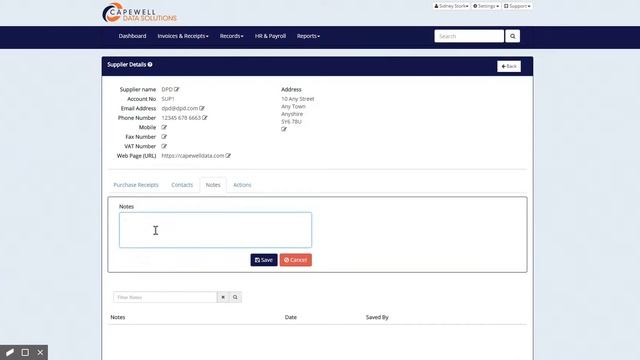This screenshot has height=360, width=640.
Task: Open the Sidney Stork user menu
Action: tap(451, 6)
